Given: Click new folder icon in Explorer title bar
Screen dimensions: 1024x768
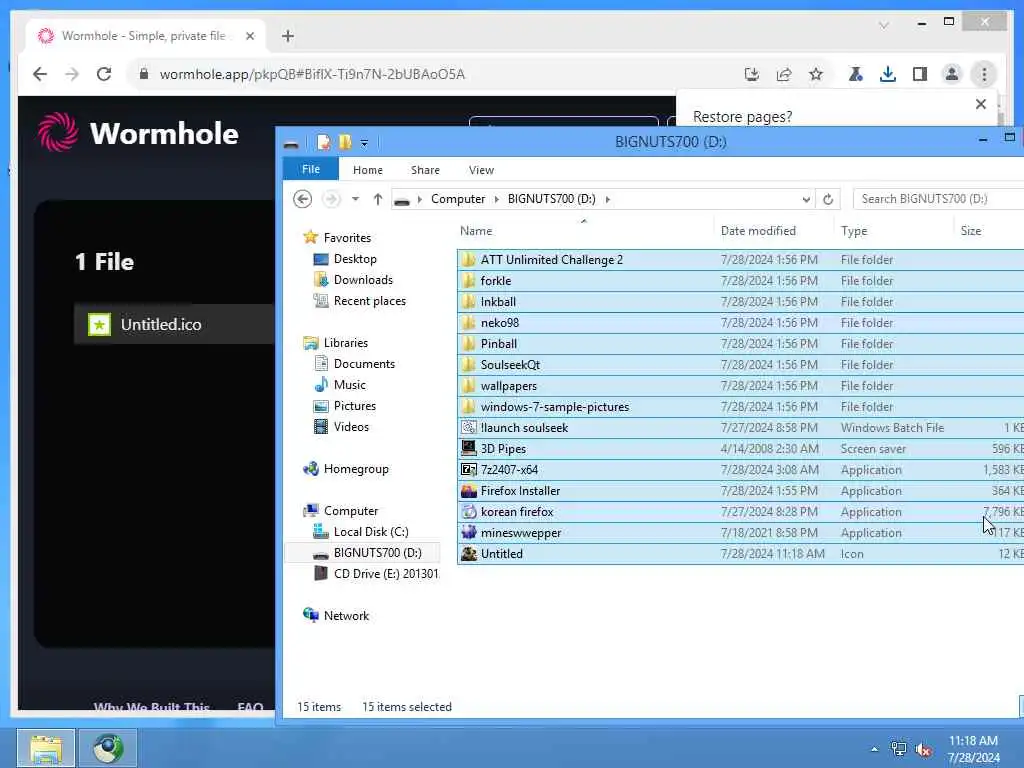Looking at the screenshot, I should [345, 142].
